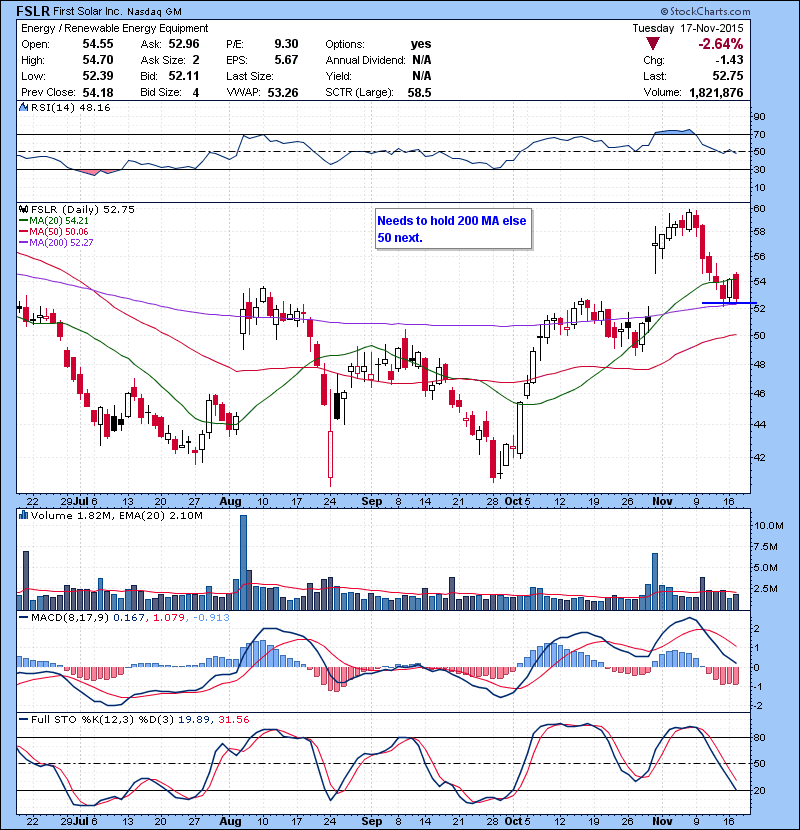Click the Ask price 52.96
Viewport: 800px width, 830px height.
click(x=184, y=44)
